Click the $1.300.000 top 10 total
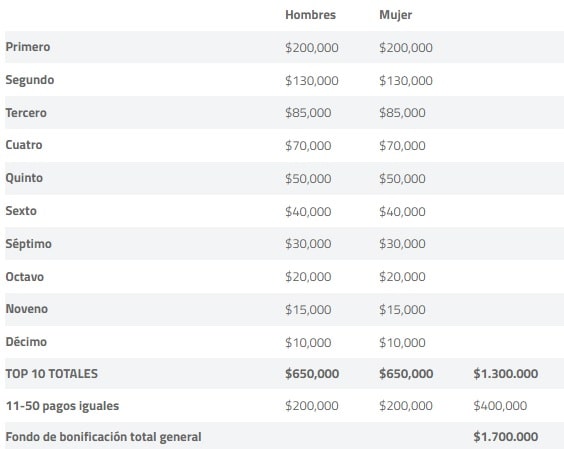The image size is (564, 449). point(506,374)
